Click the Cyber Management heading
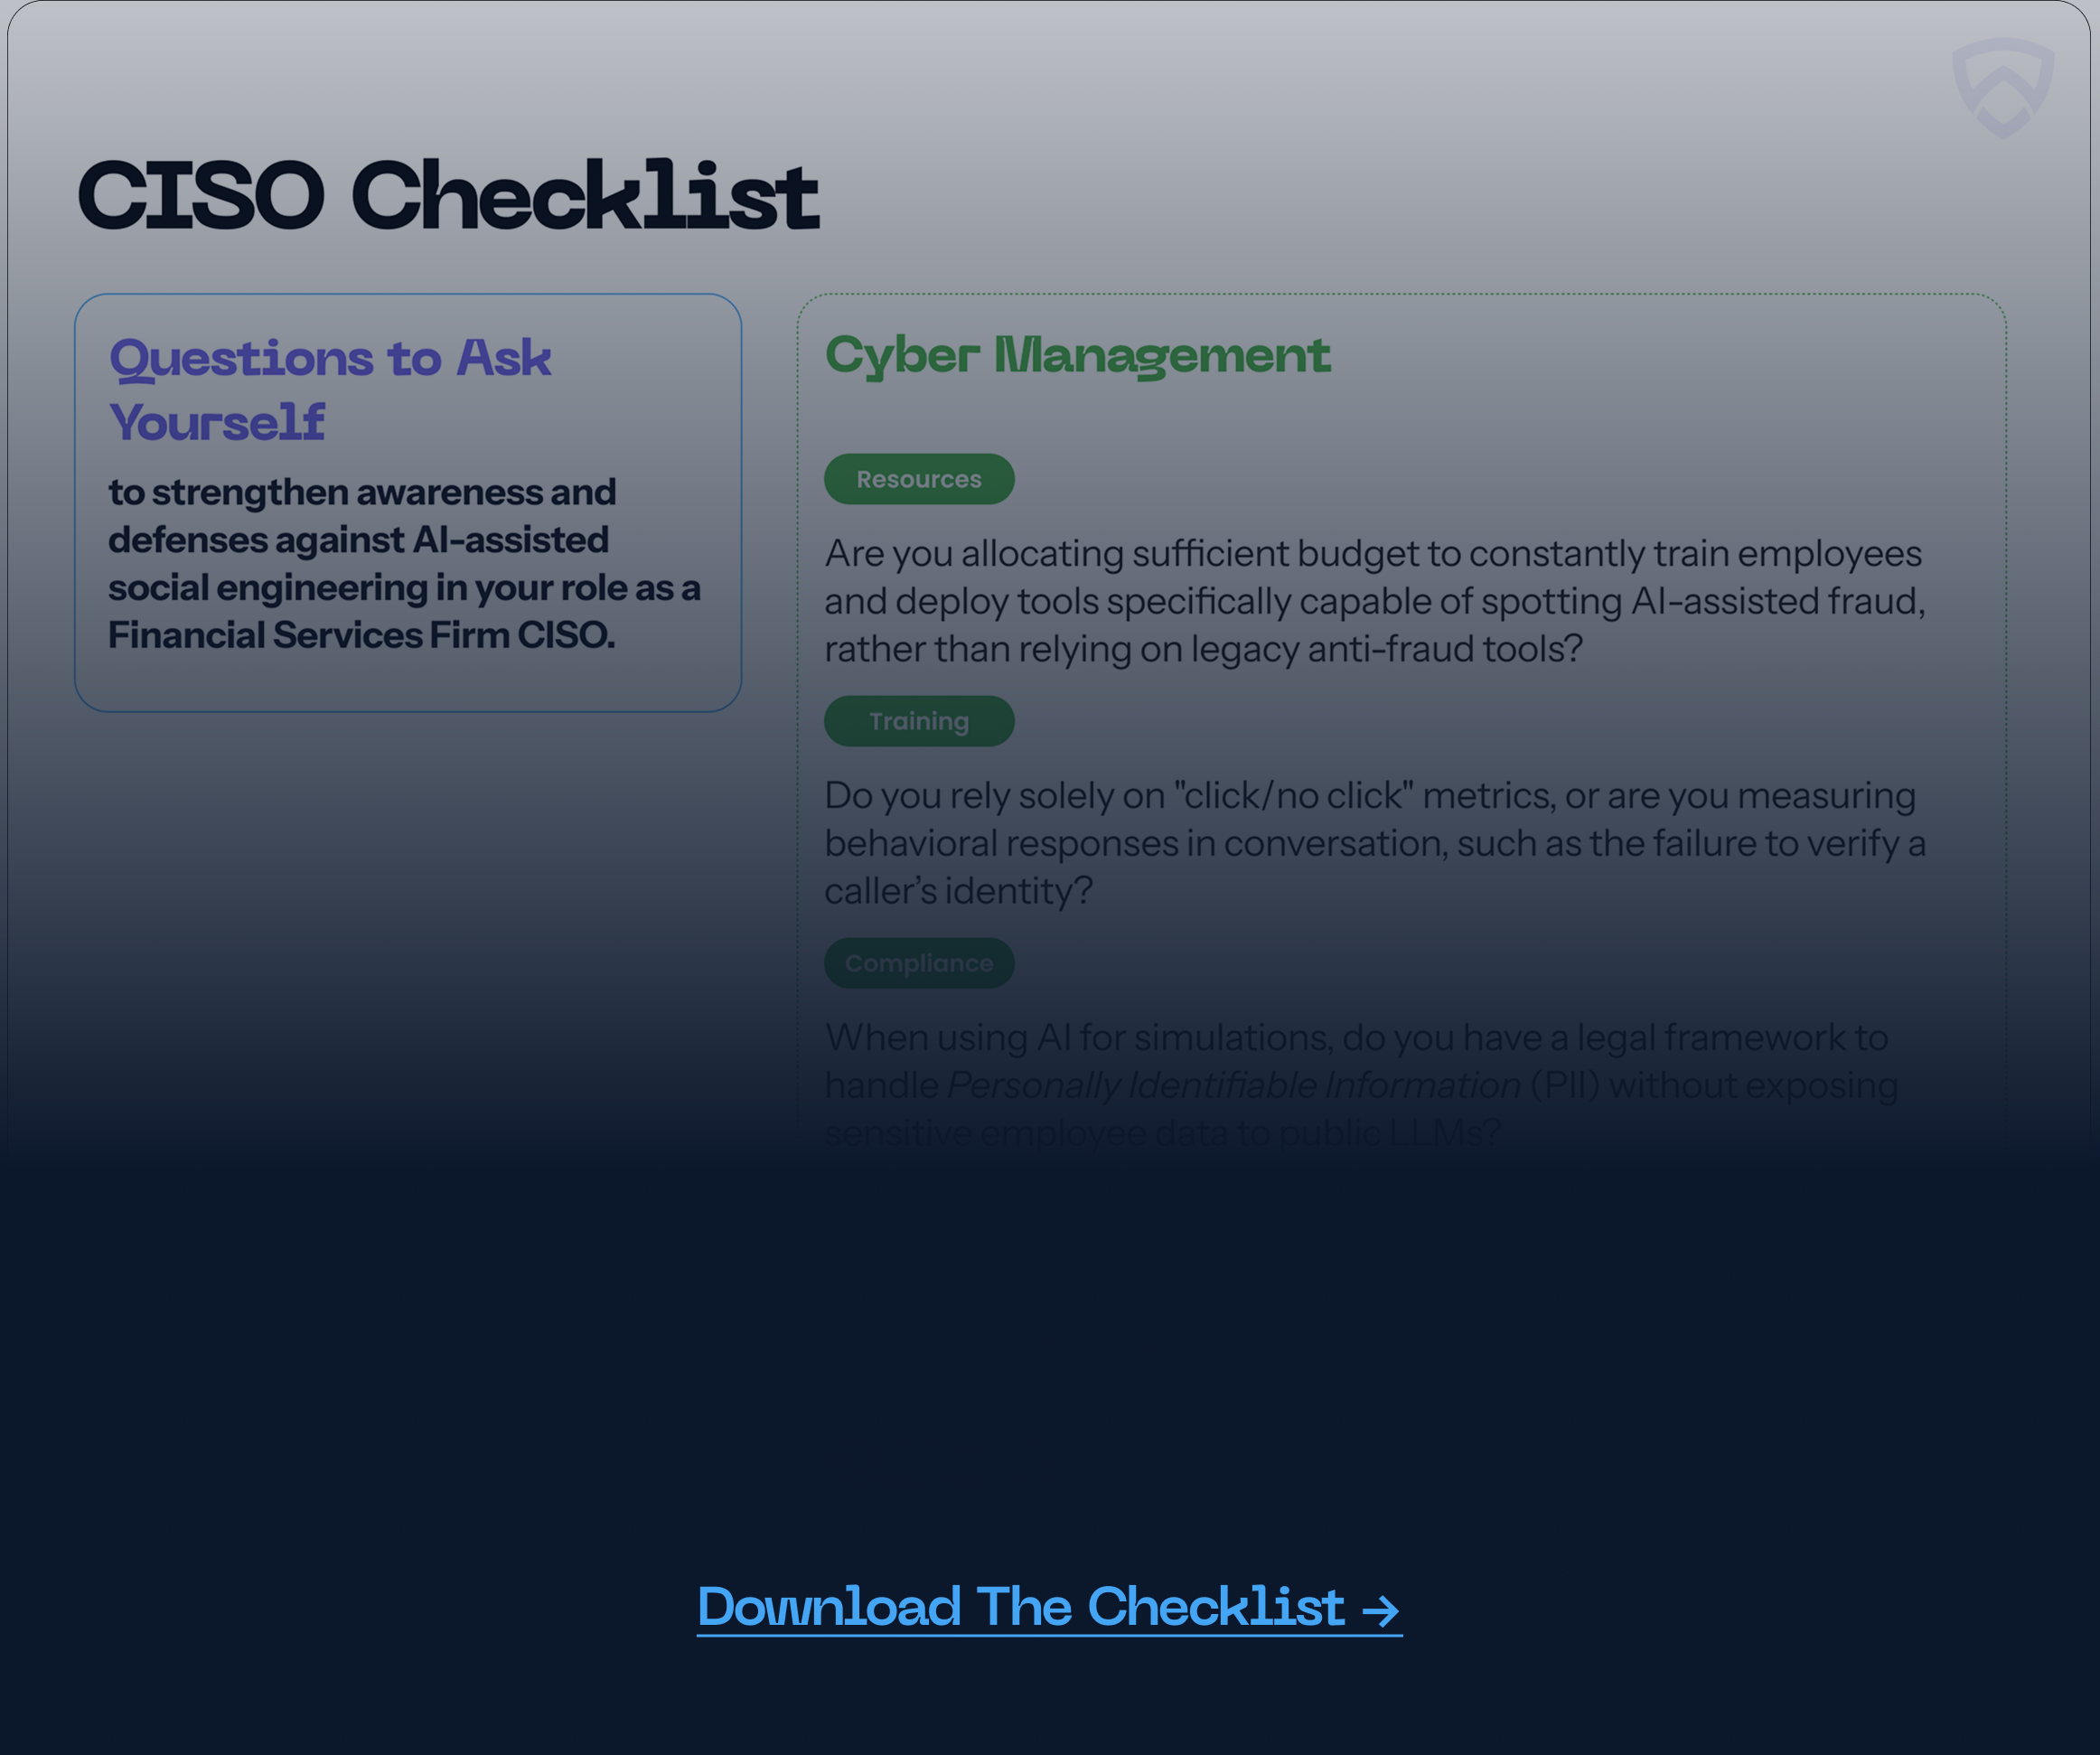Screen dimensions: 2100x1755 1077,356
